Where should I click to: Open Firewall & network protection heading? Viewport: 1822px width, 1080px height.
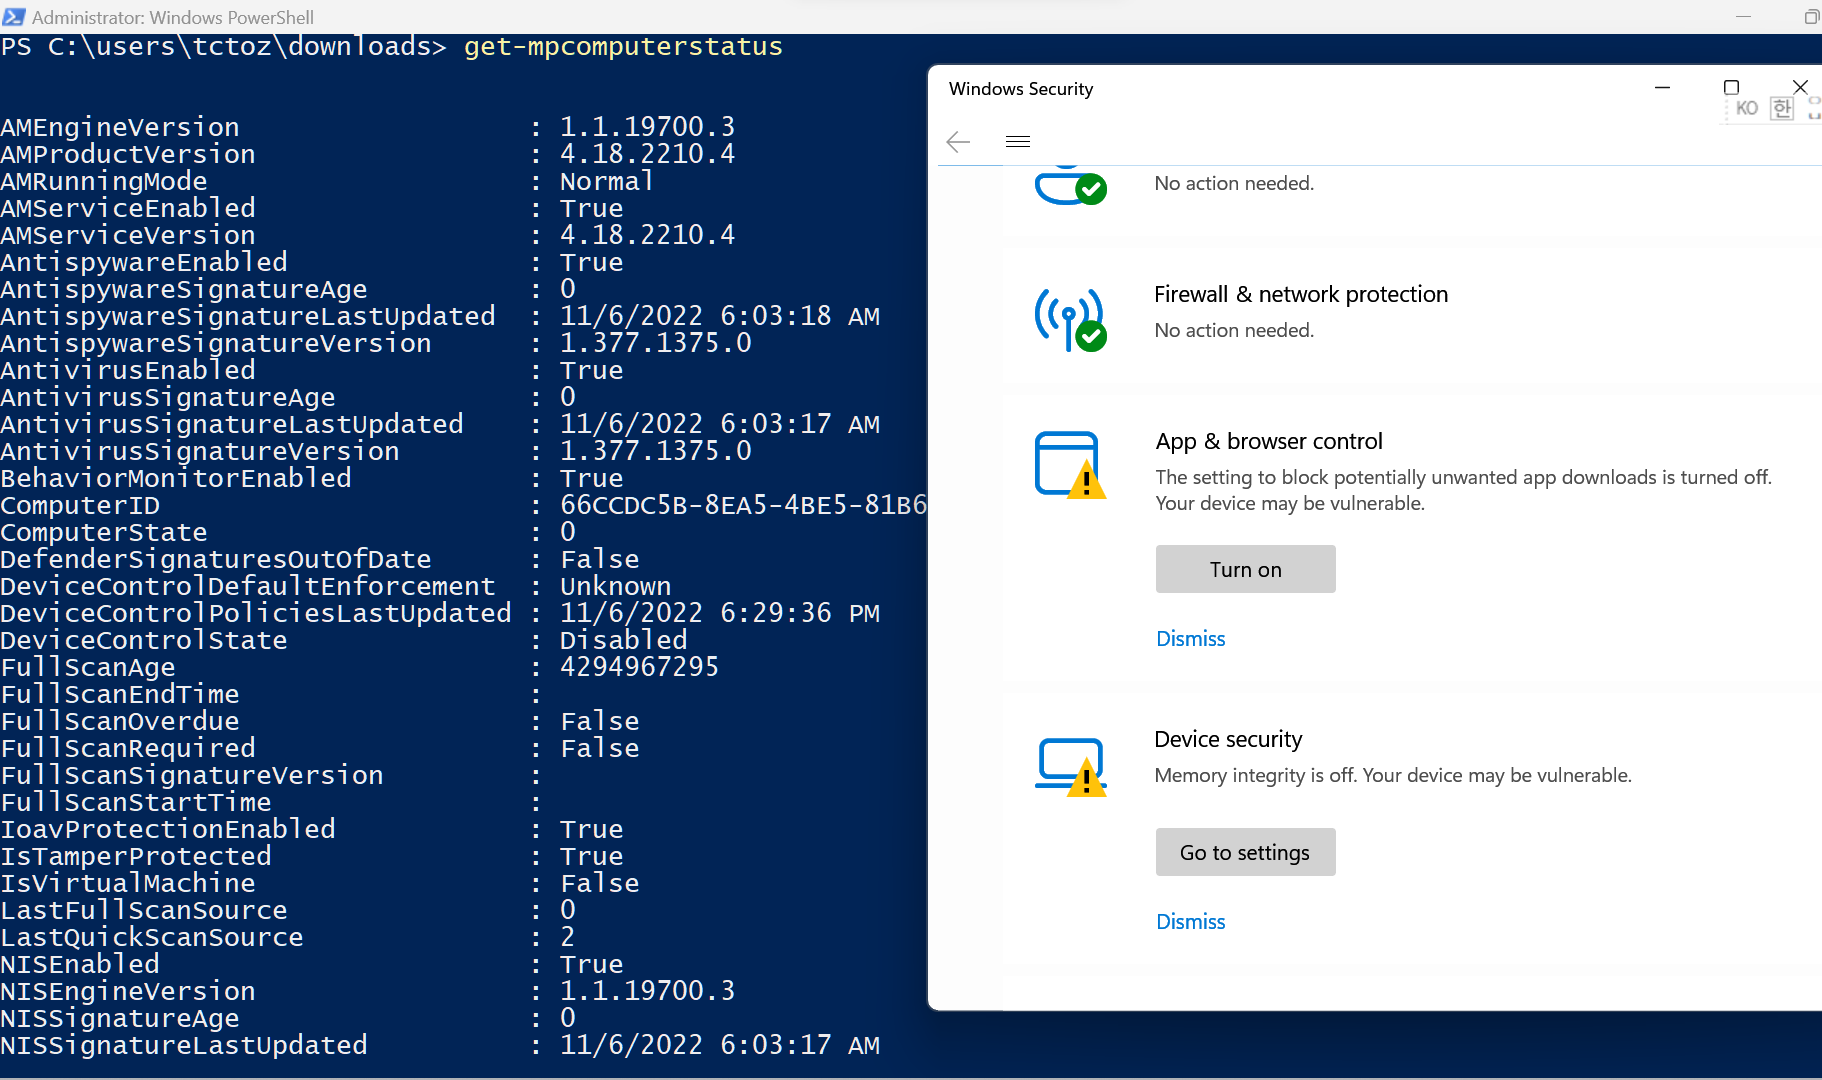(1301, 294)
